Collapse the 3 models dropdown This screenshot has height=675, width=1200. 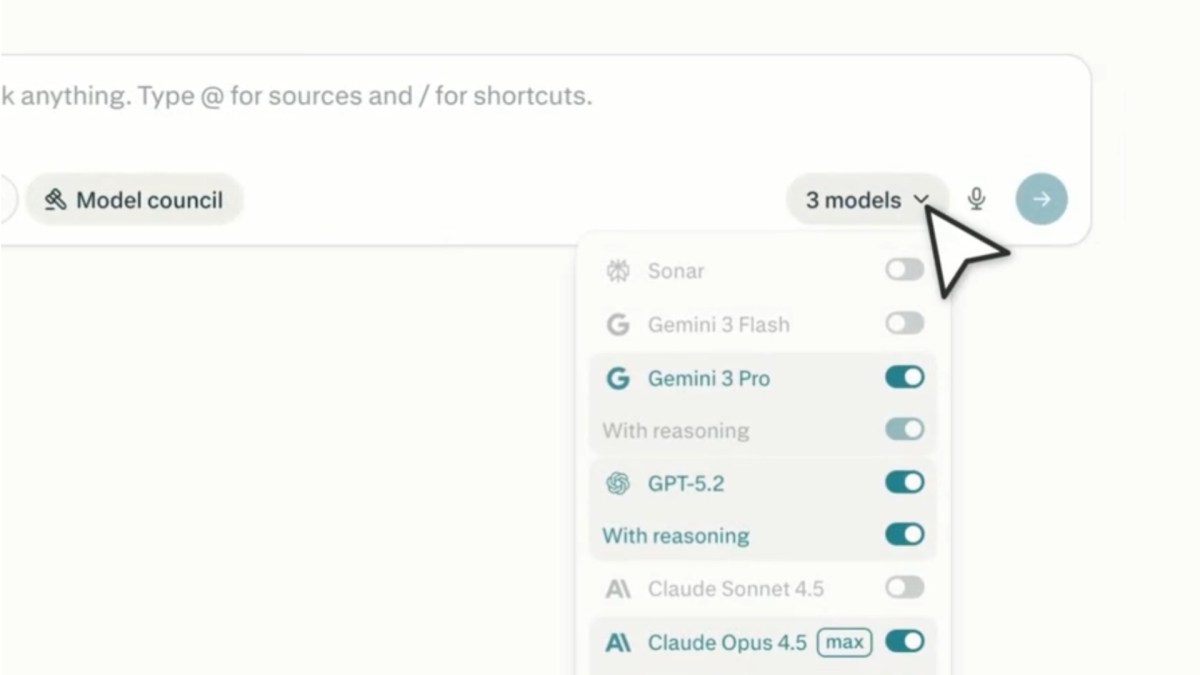coord(854,200)
